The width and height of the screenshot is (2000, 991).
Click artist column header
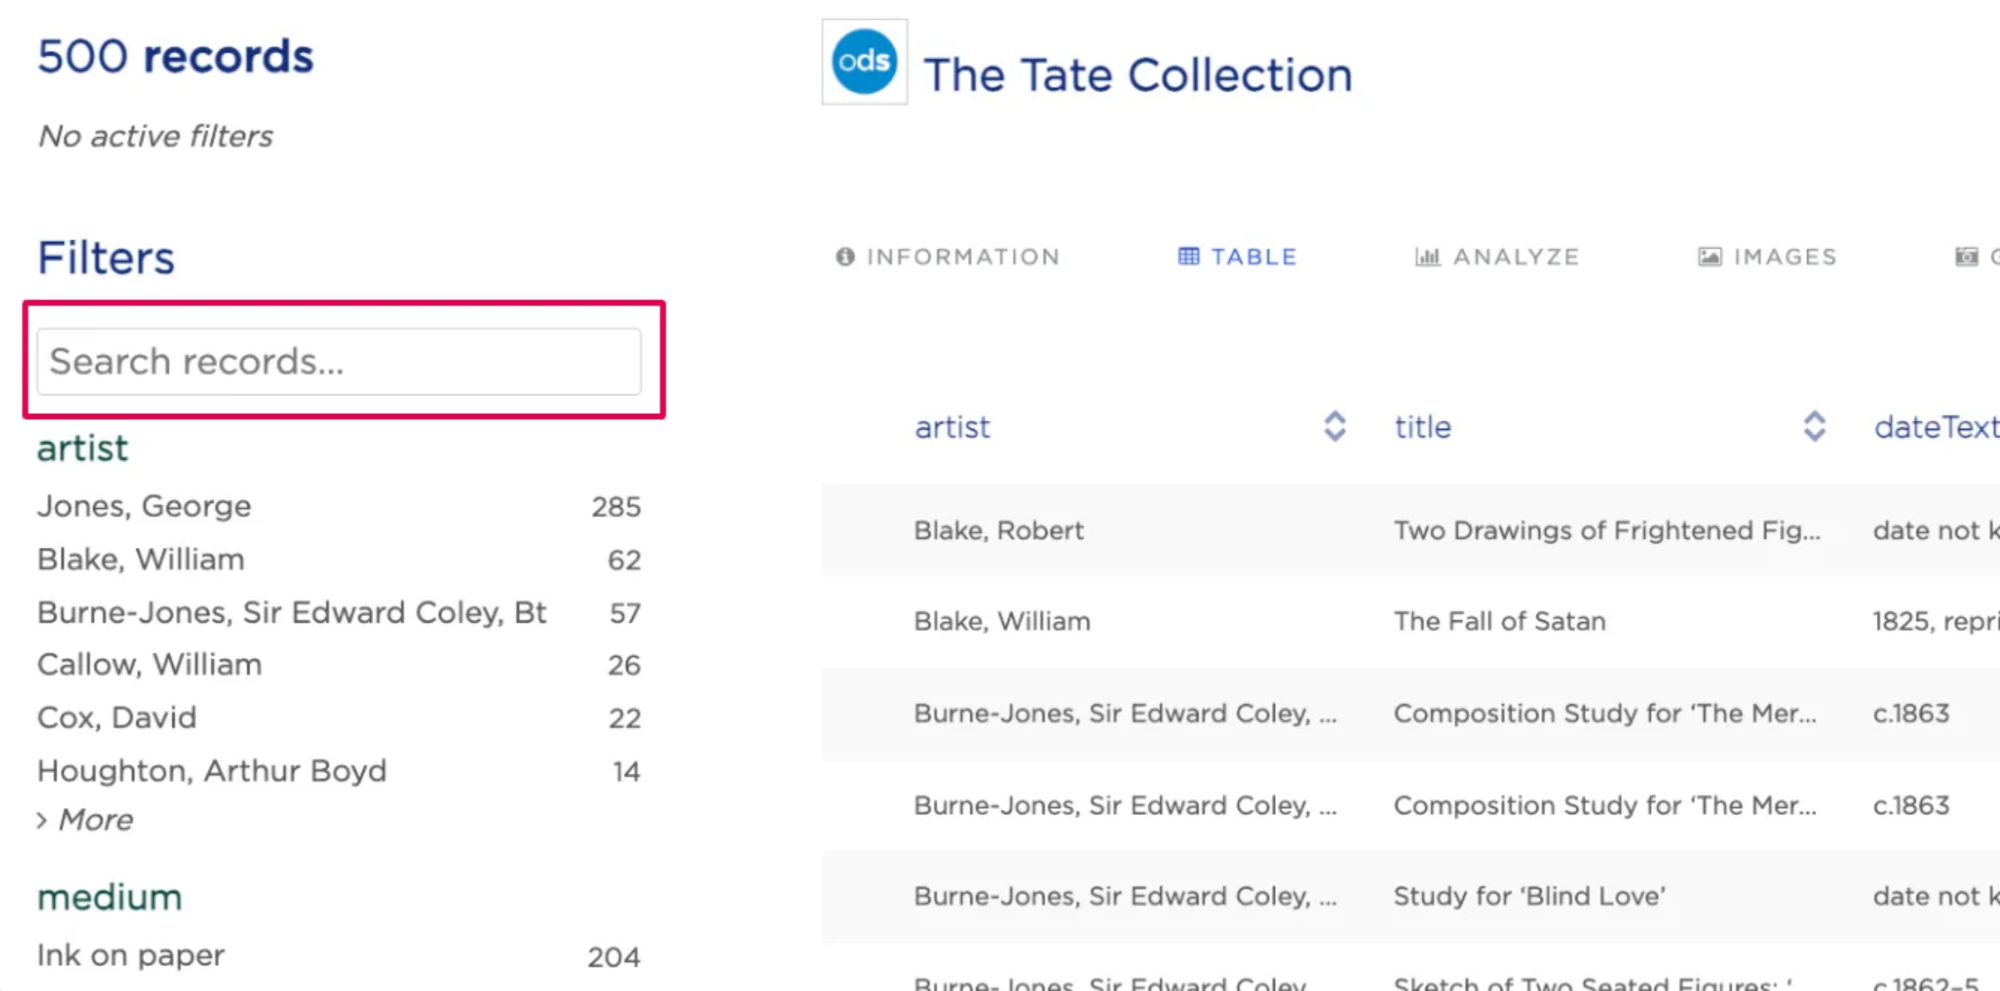(952, 427)
